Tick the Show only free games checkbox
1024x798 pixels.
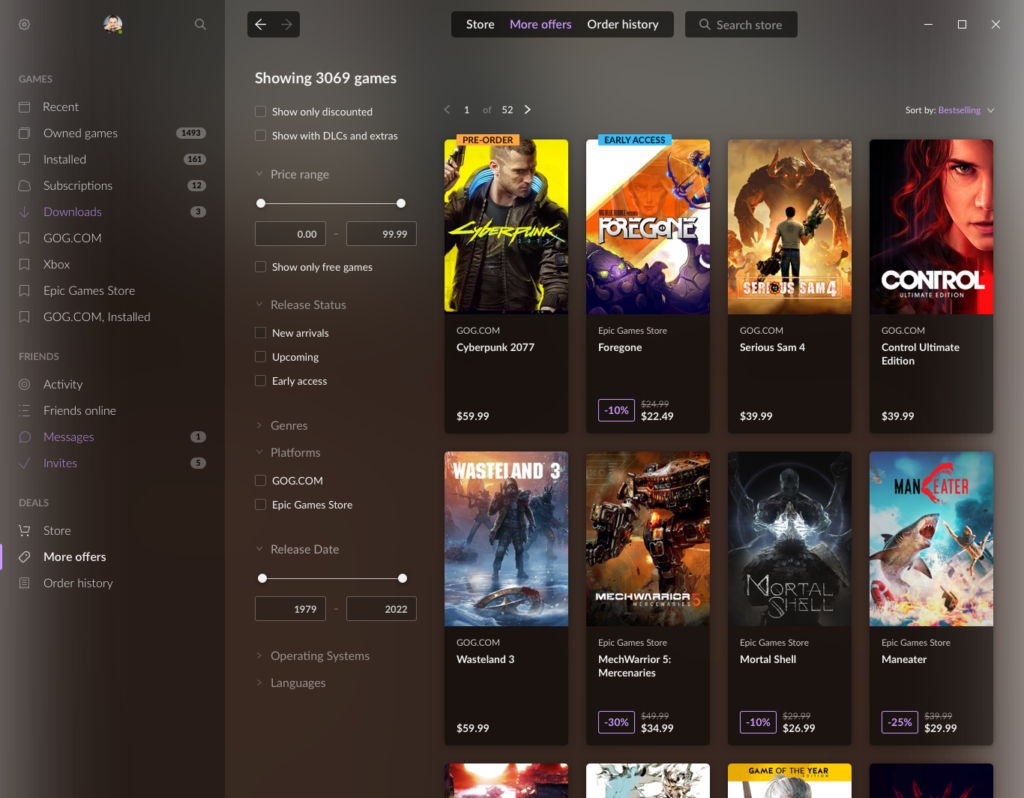261,267
